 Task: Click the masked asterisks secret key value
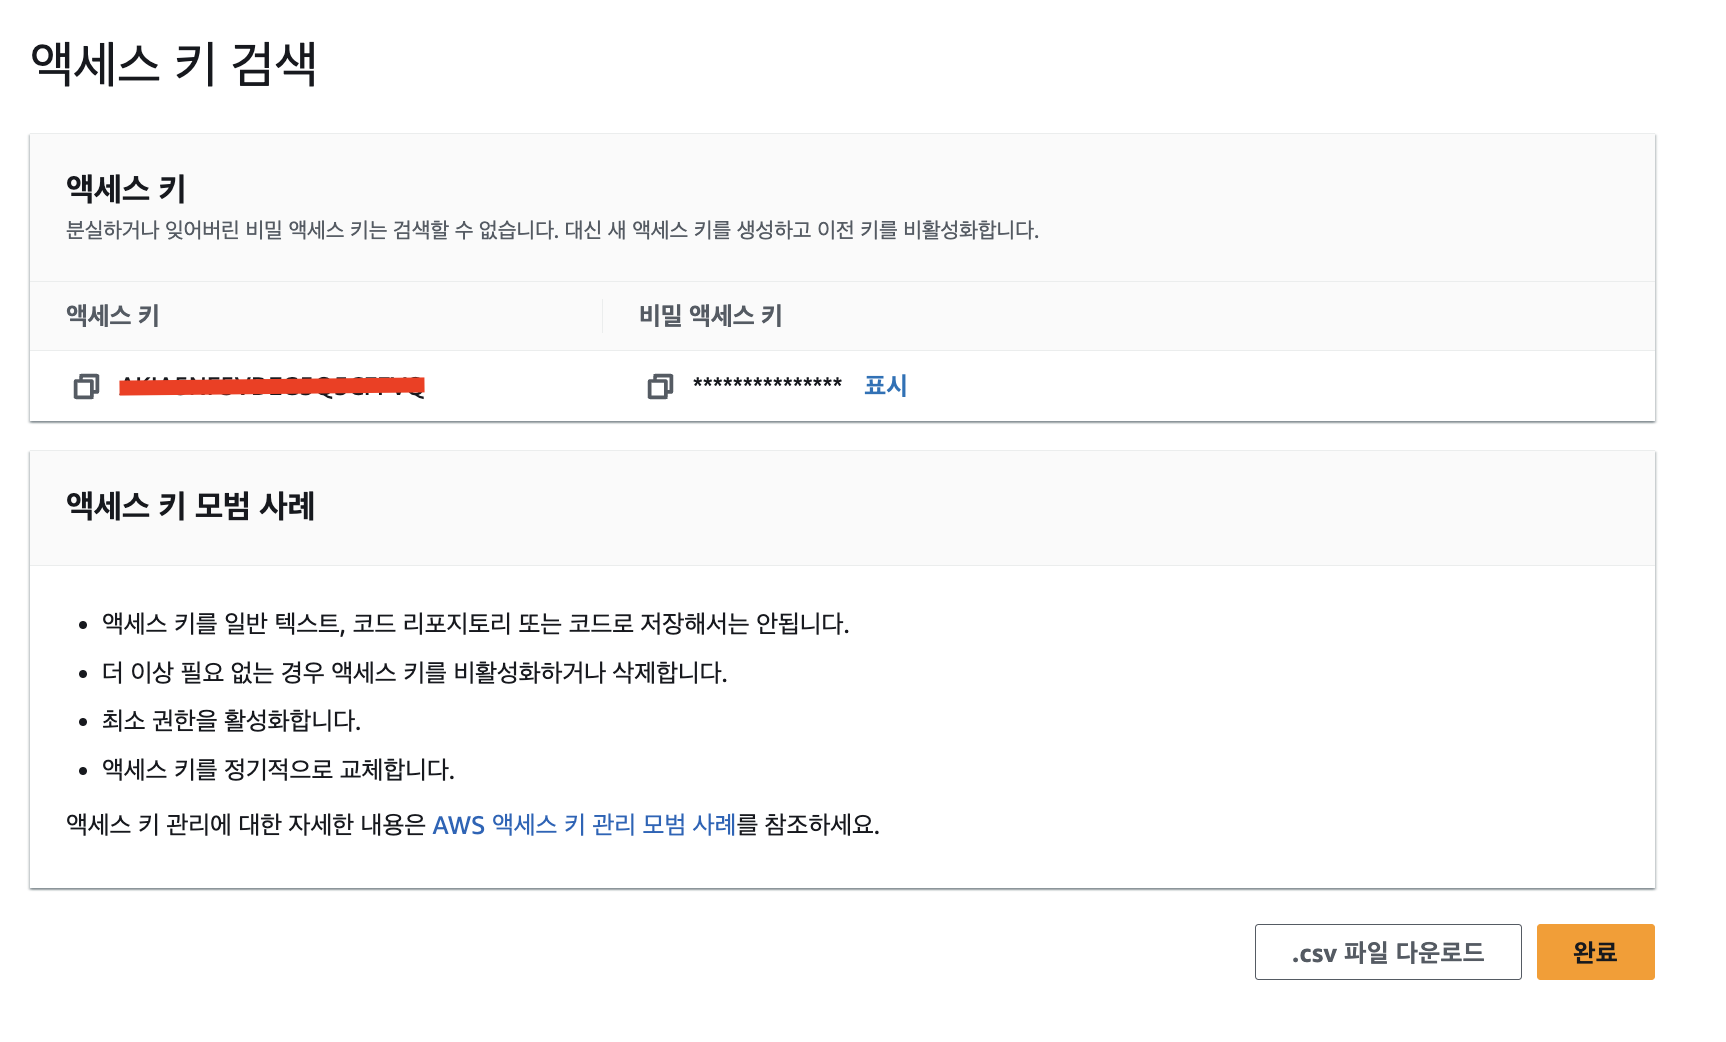pyautogui.click(x=767, y=385)
